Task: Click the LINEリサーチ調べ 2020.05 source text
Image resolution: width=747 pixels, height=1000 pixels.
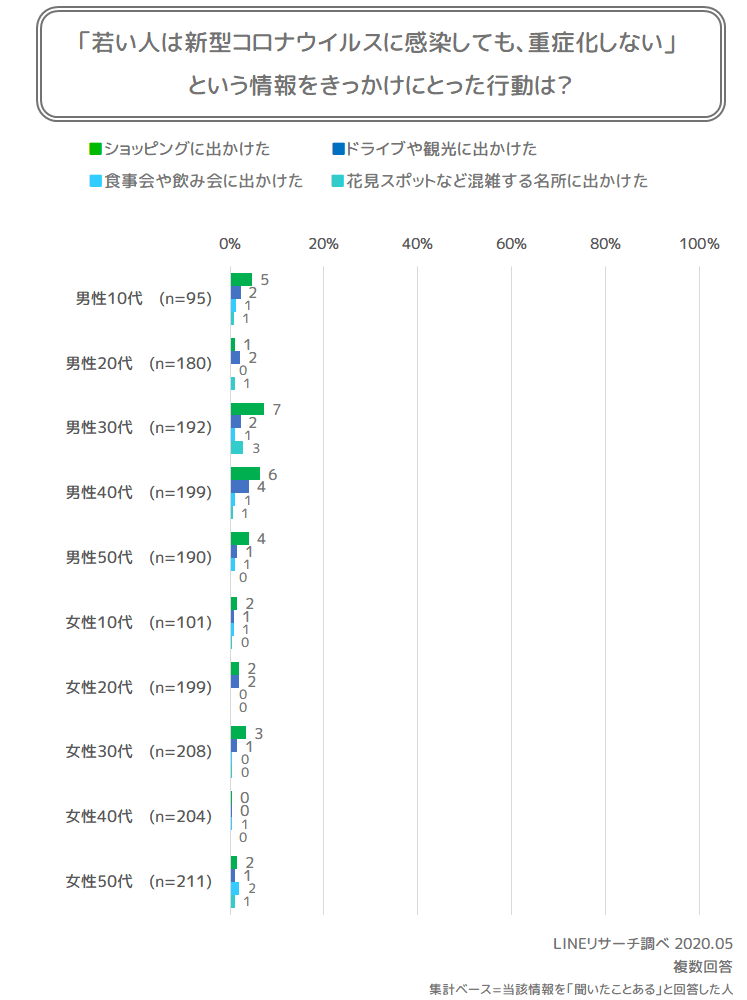Action: [643, 944]
